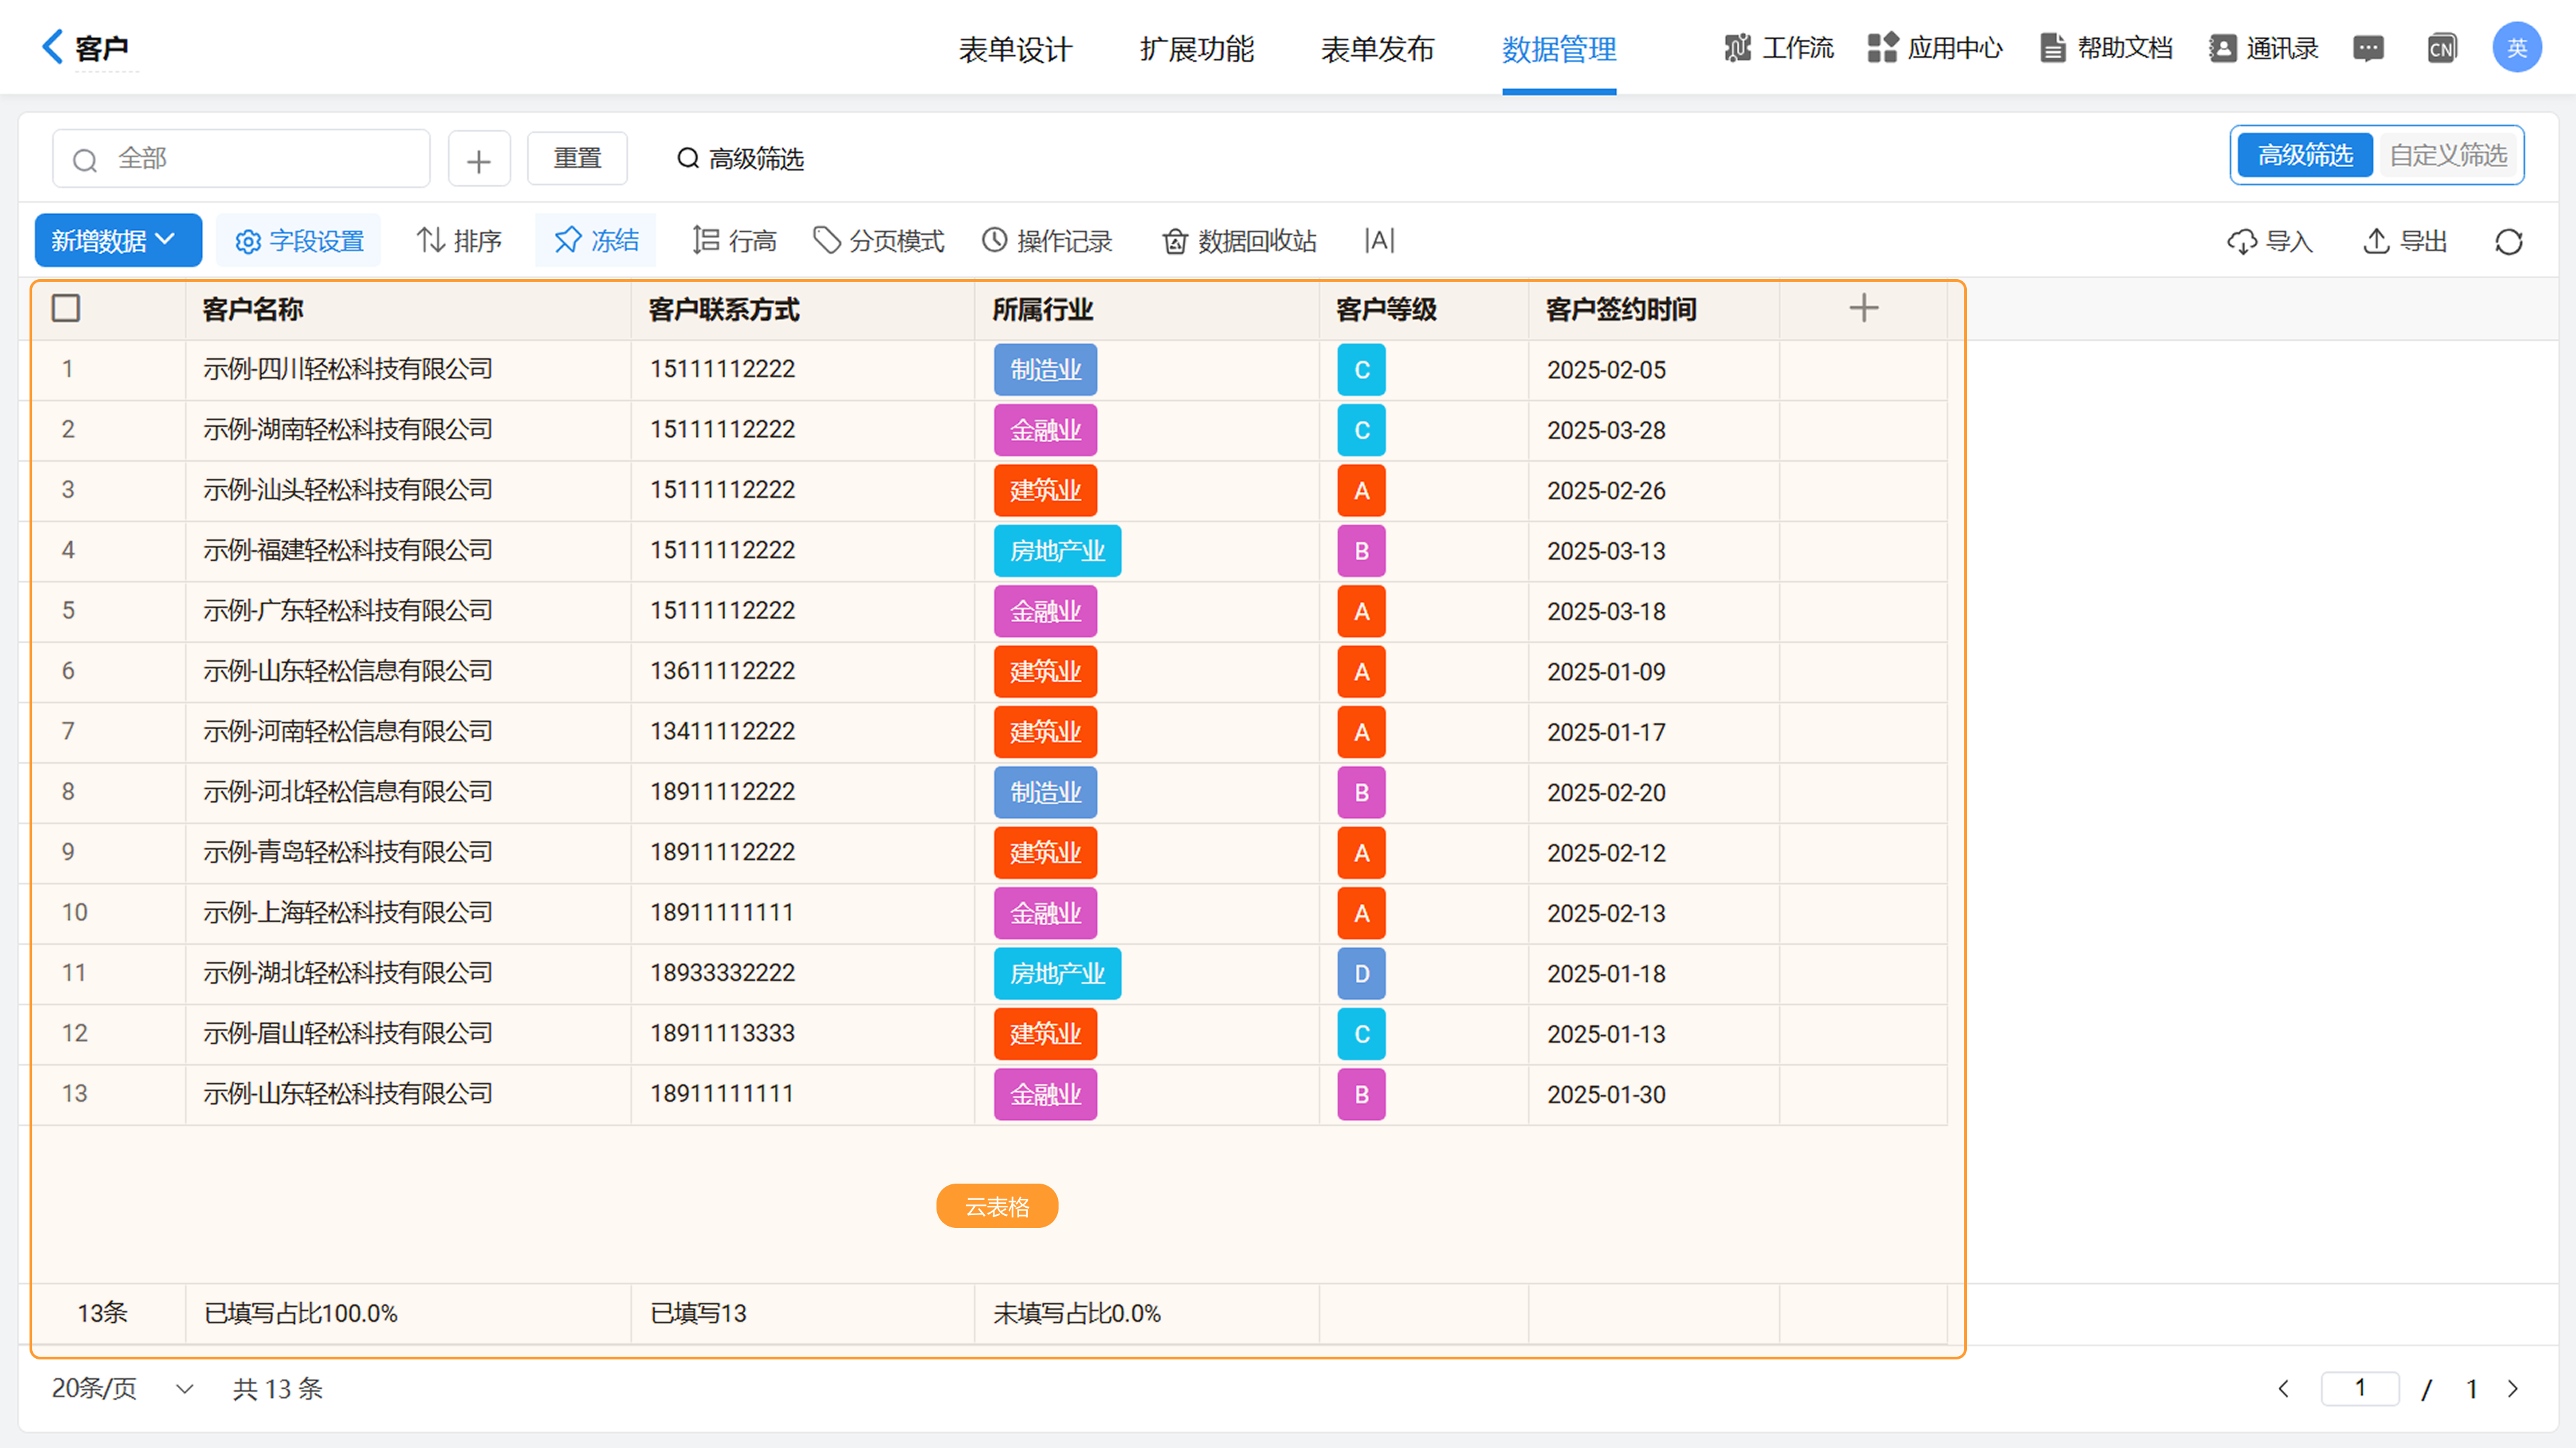Viewport: 2576px width, 1448px height.
Task: Open 数据回收站 recycle bin
Action: [x=1239, y=240]
